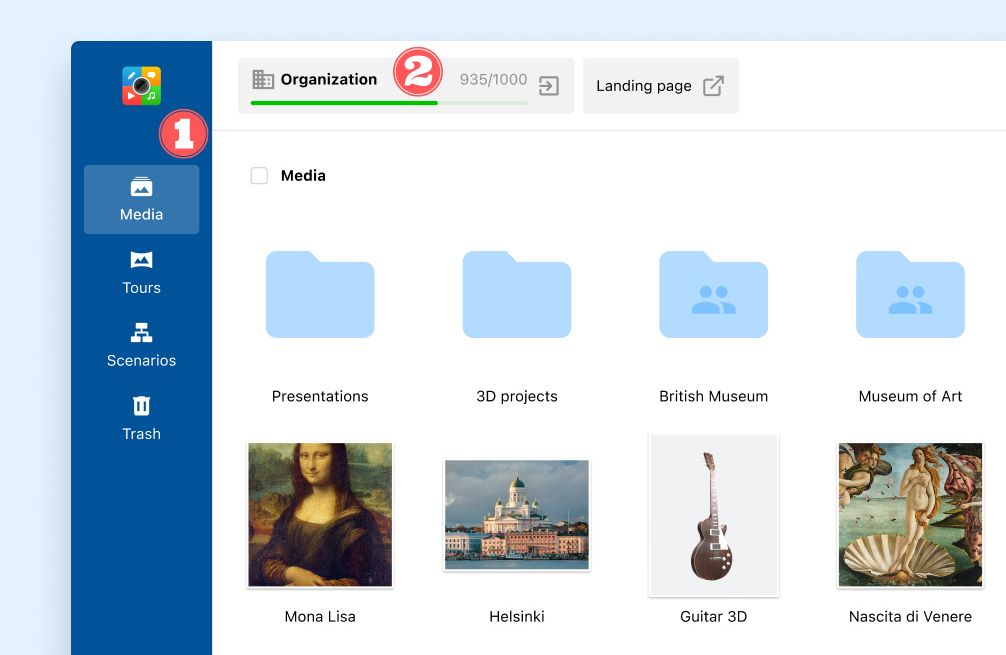Screen dimensions: 1006x655
Task: Go to the Trash section
Action: (x=141, y=419)
